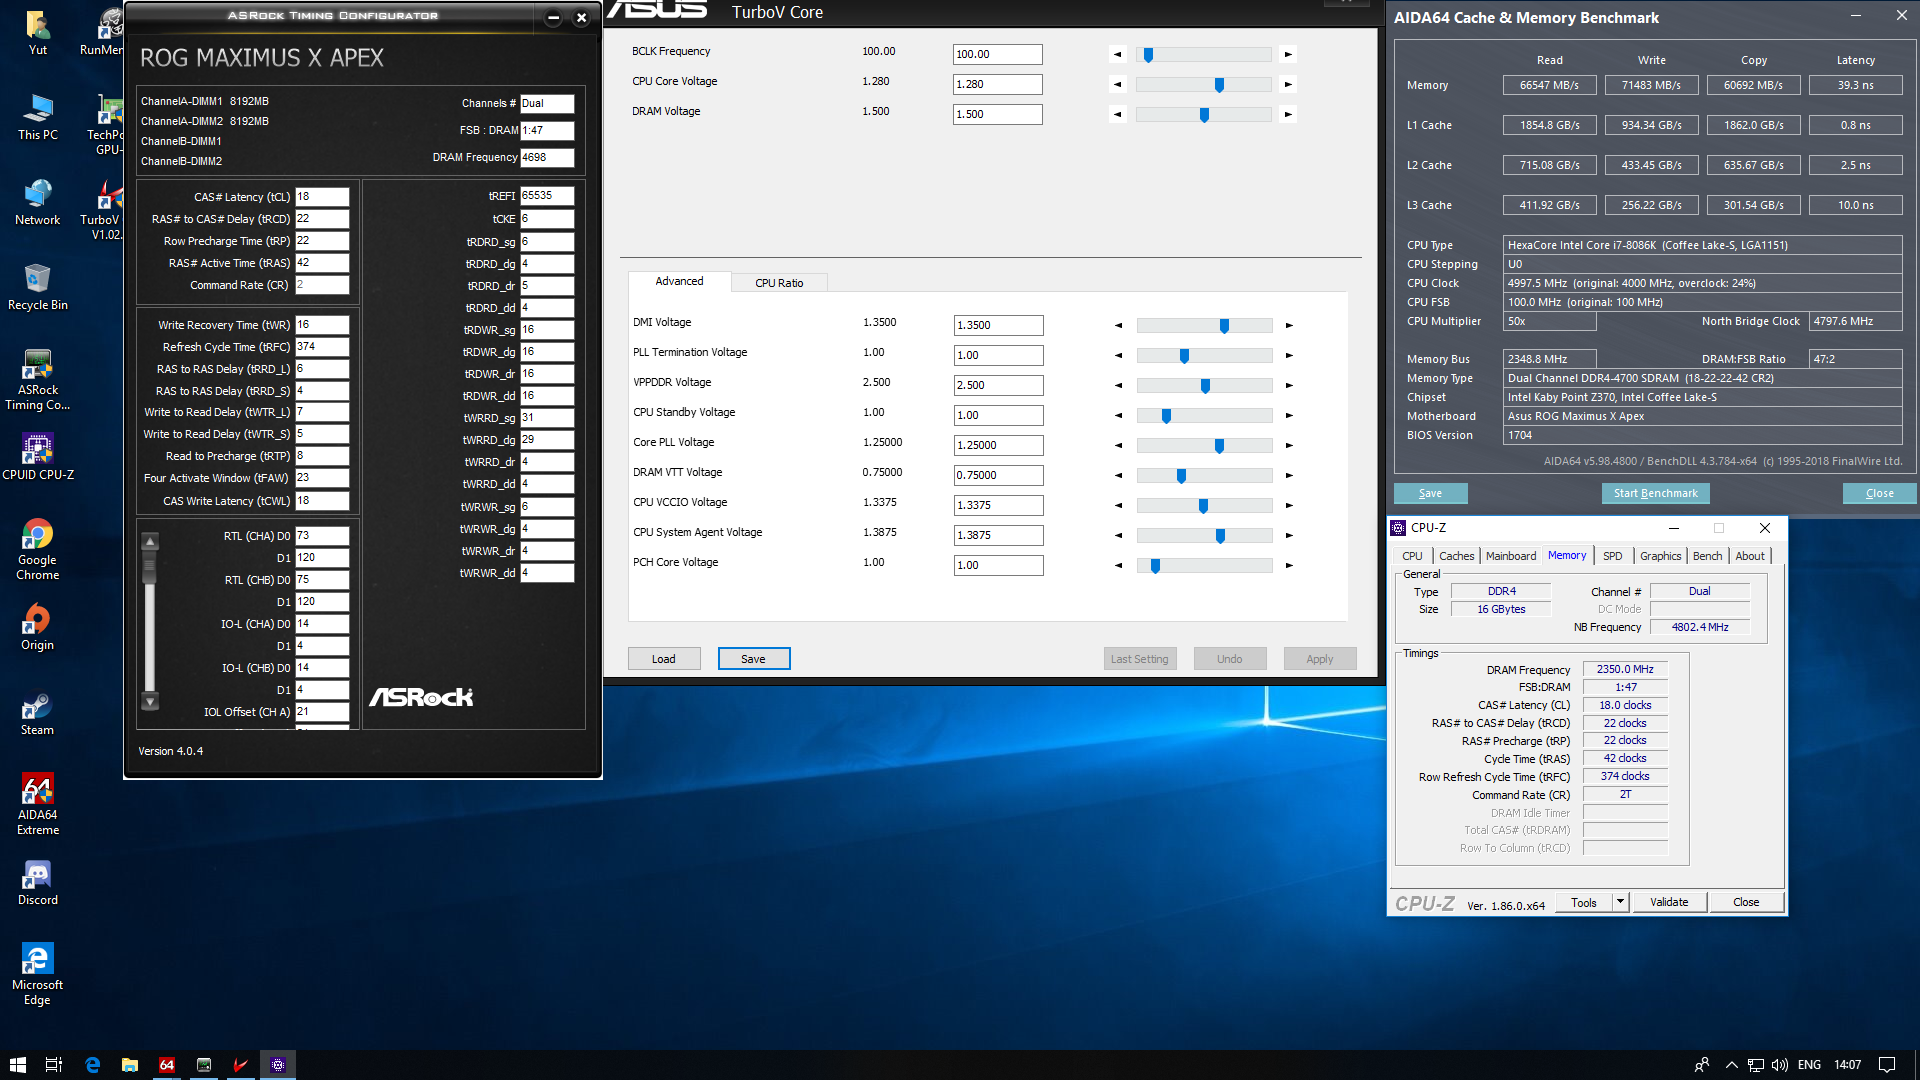Open Task View in the taskbar

coord(54,1065)
